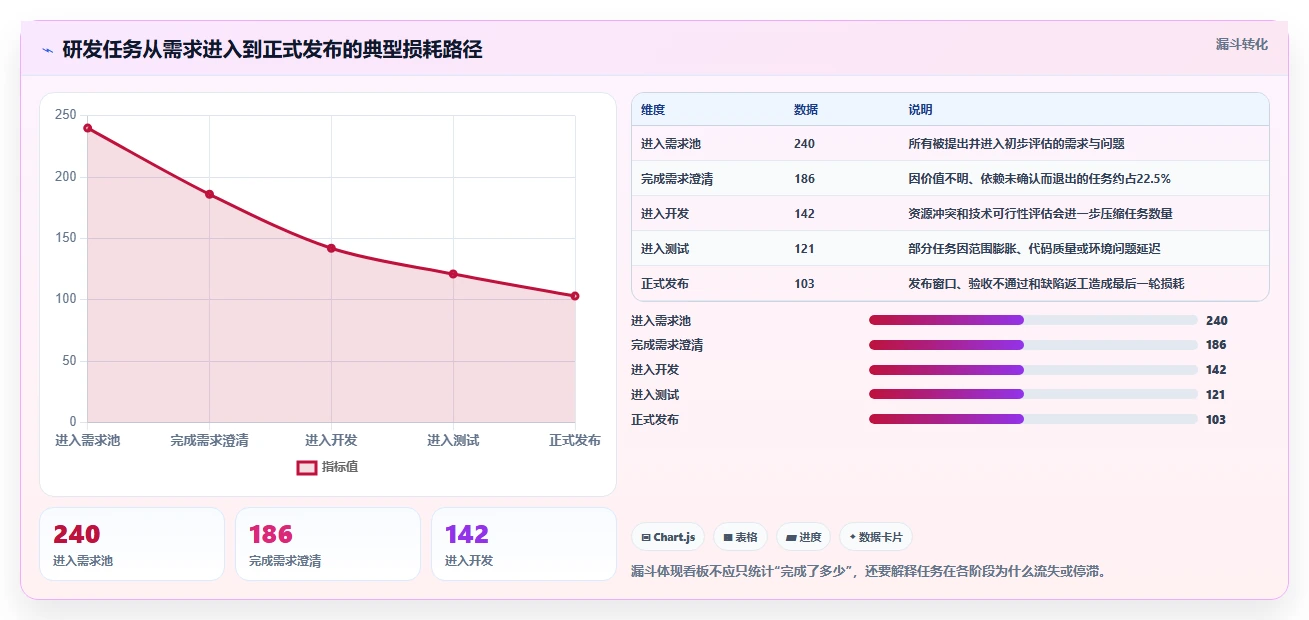
Task: Click the 正式发布 progress bar
Action: click(1033, 419)
